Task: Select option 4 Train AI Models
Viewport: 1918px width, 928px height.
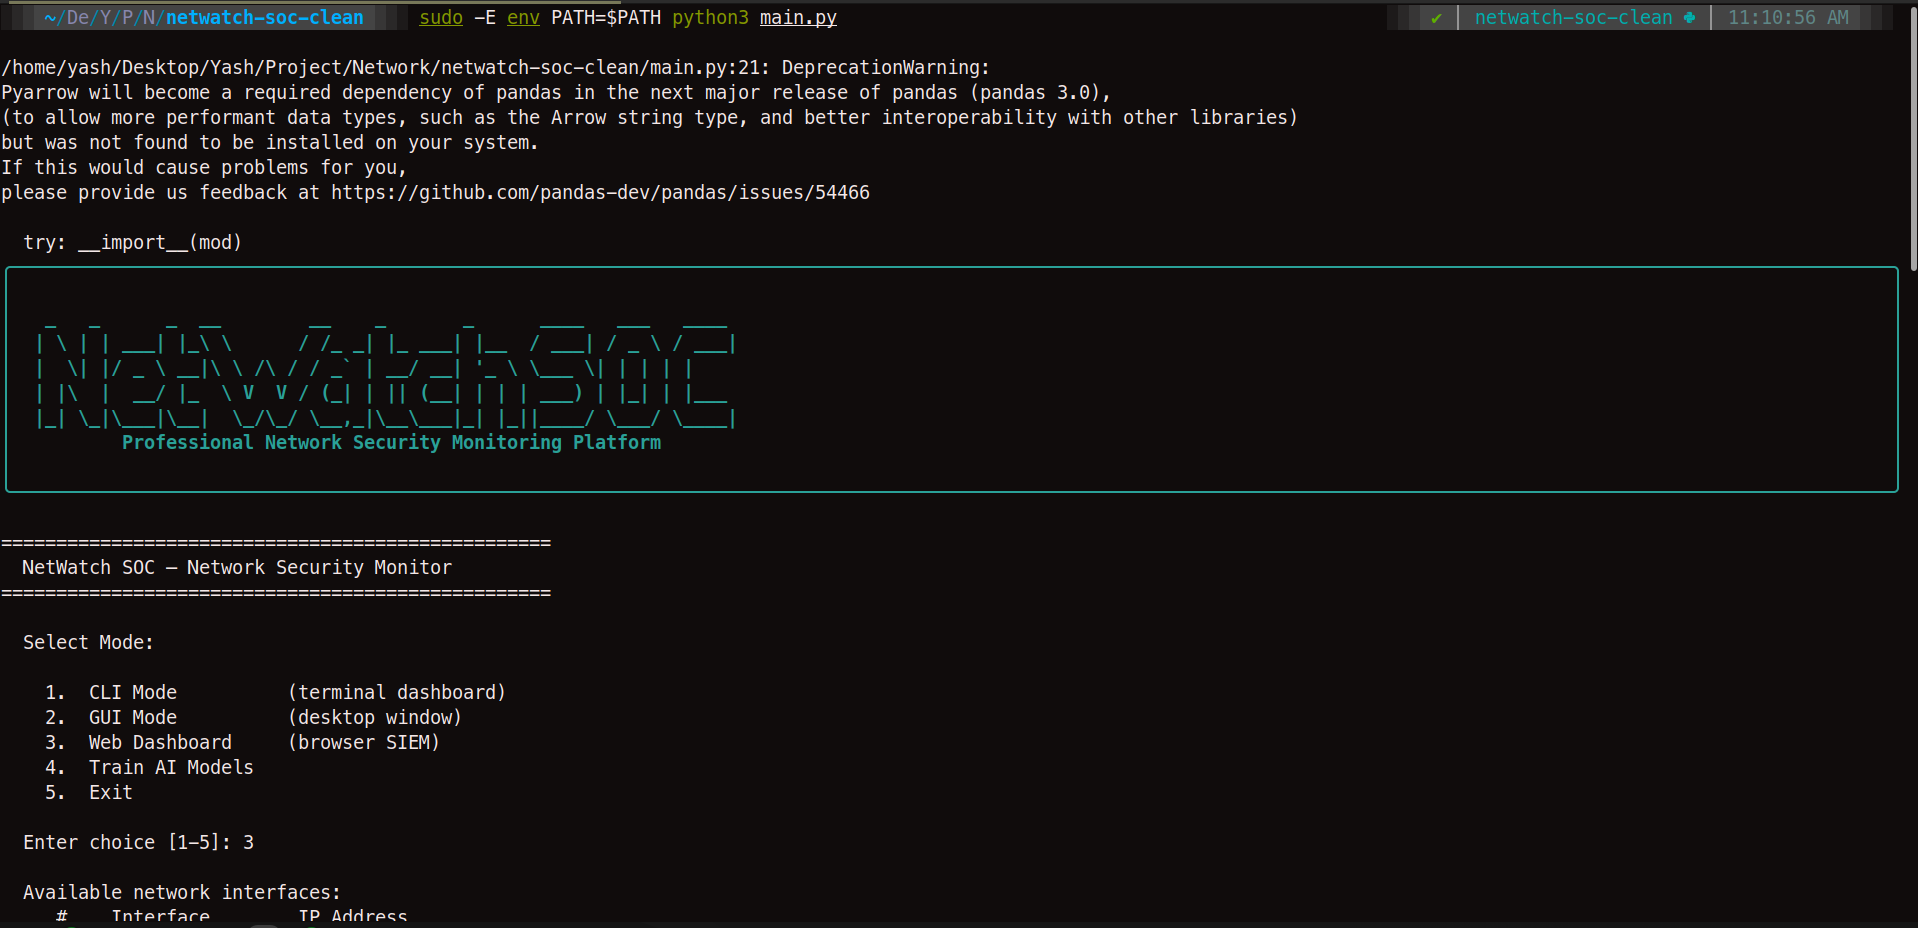Action: pos(151,767)
